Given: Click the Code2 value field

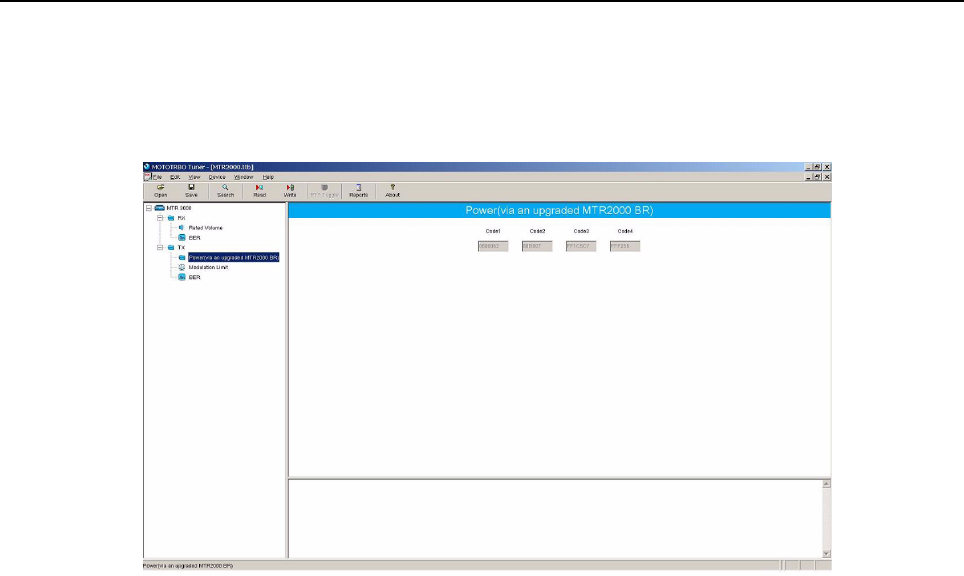Looking at the screenshot, I should [537, 246].
